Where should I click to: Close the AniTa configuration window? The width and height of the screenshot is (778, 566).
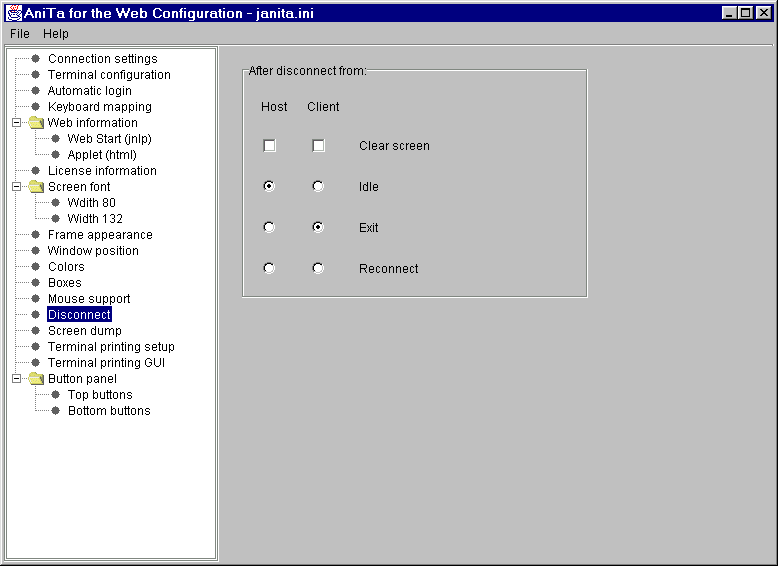(x=764, y=13)
